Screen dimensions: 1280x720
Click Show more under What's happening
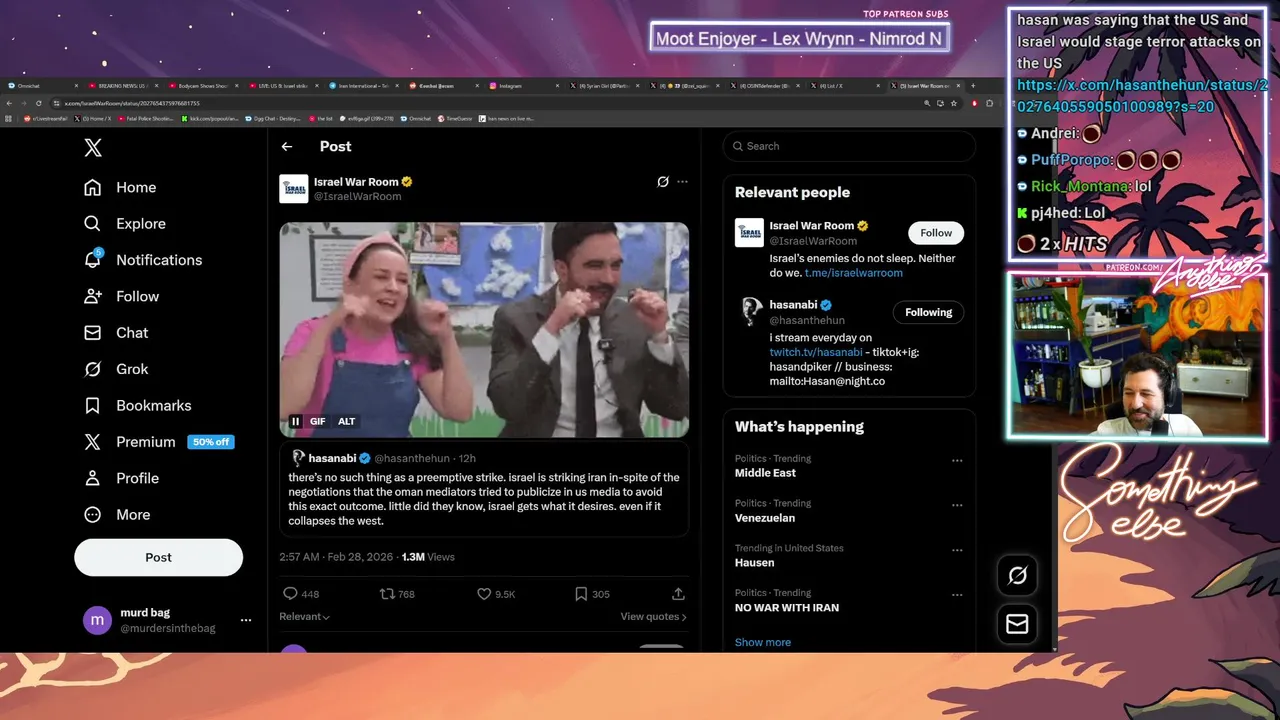763,642
